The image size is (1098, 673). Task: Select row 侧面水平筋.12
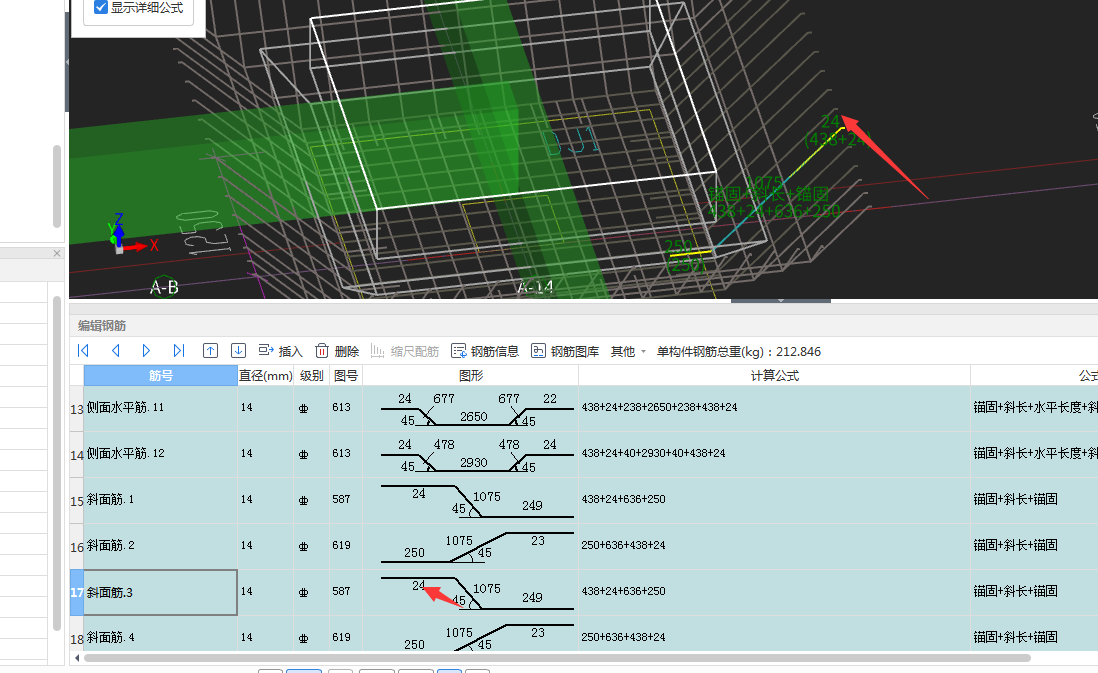[x=160, y=454]
